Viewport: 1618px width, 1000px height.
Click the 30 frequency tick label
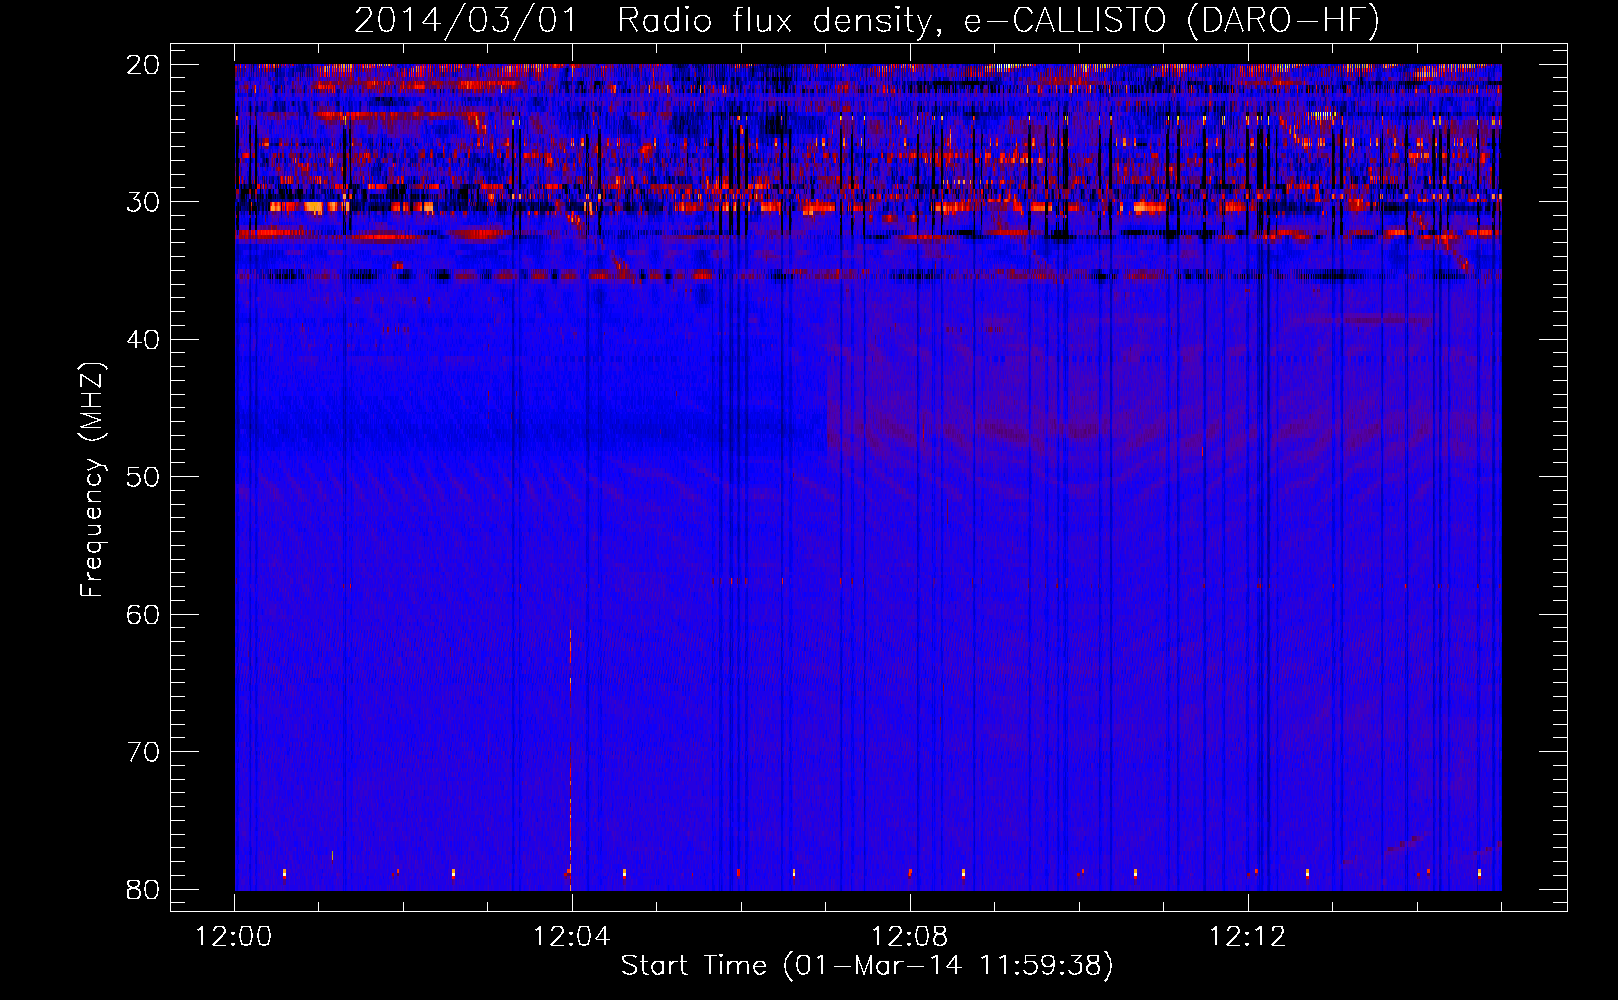(x=144, y=202)
